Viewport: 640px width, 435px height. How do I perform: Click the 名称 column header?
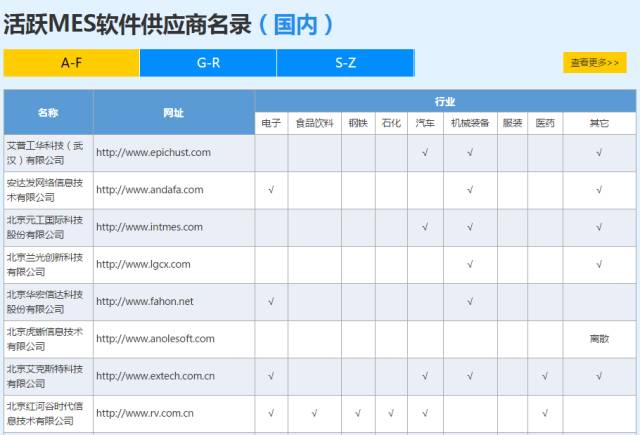tap(48, 112)
